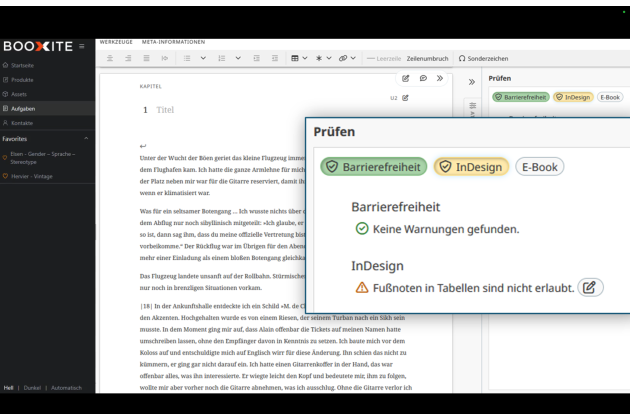Click the green checkmark beside Keine Warnungen gefunden
Image resolution: width=630 pixels, height=420 pixels.
362,229
